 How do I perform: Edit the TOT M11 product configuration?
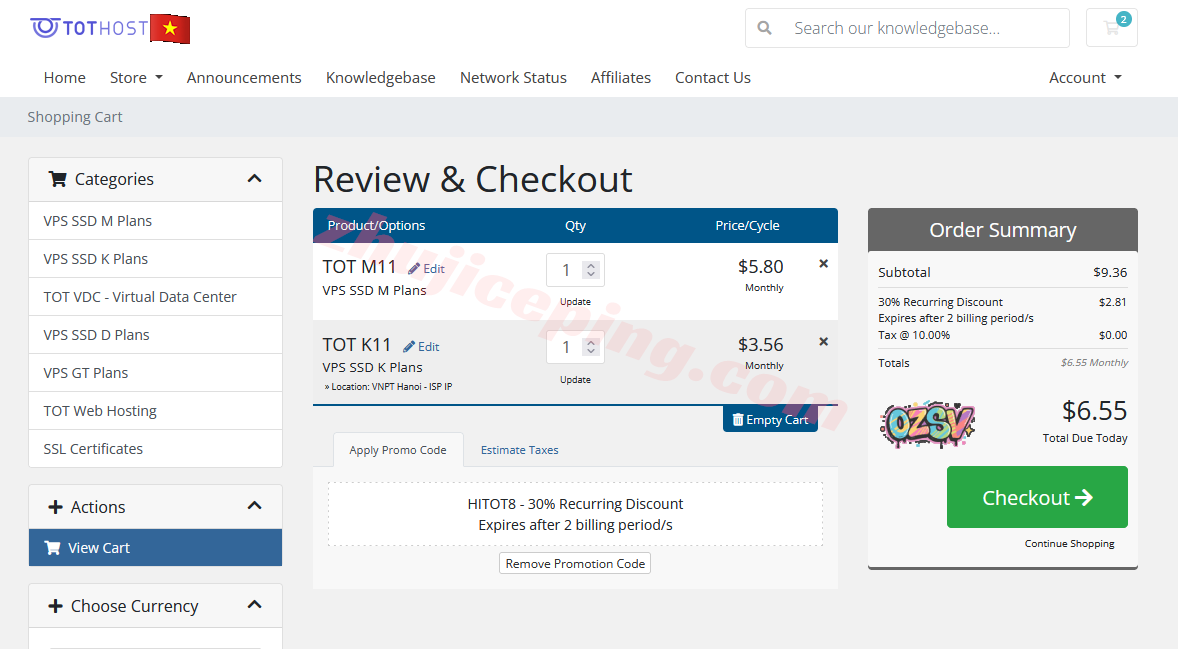pos(426,269)
